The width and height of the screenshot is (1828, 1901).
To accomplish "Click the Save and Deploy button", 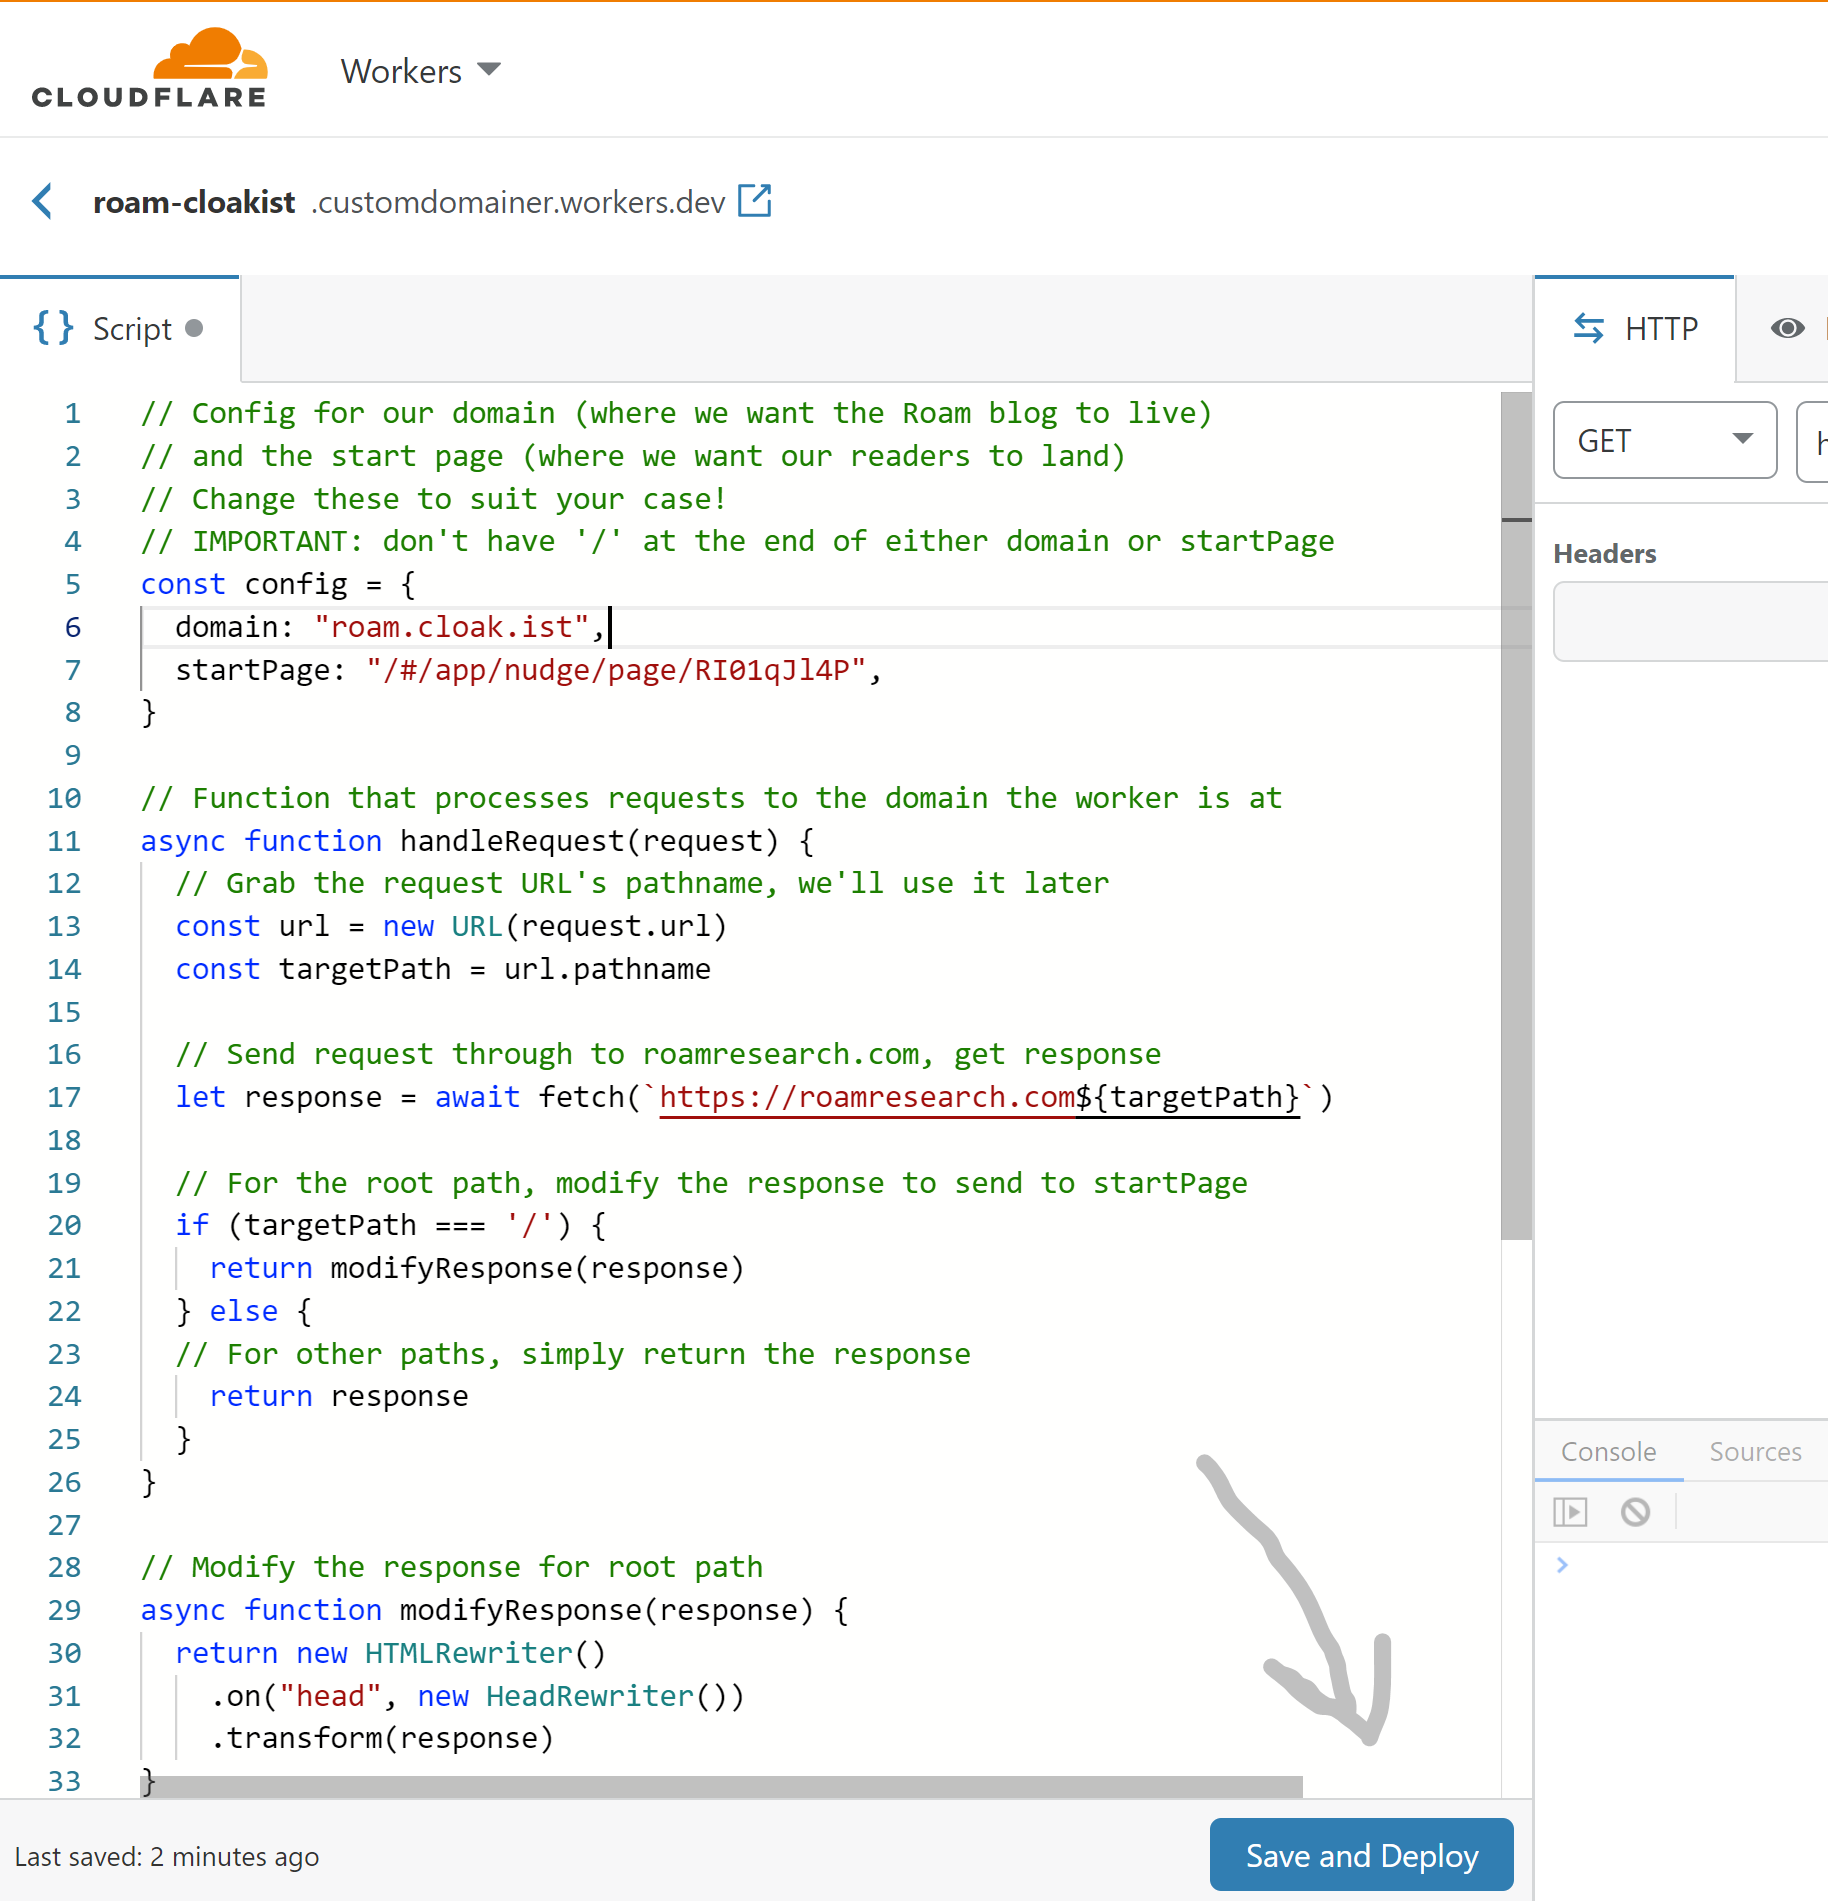I will coord(1361,1855).
